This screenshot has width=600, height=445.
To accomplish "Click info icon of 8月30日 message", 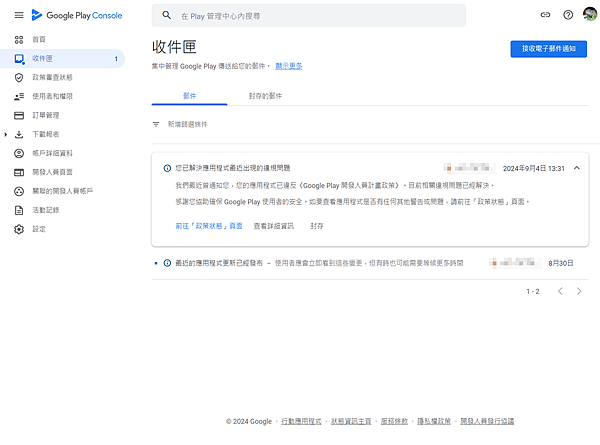I will coord(167,263).
